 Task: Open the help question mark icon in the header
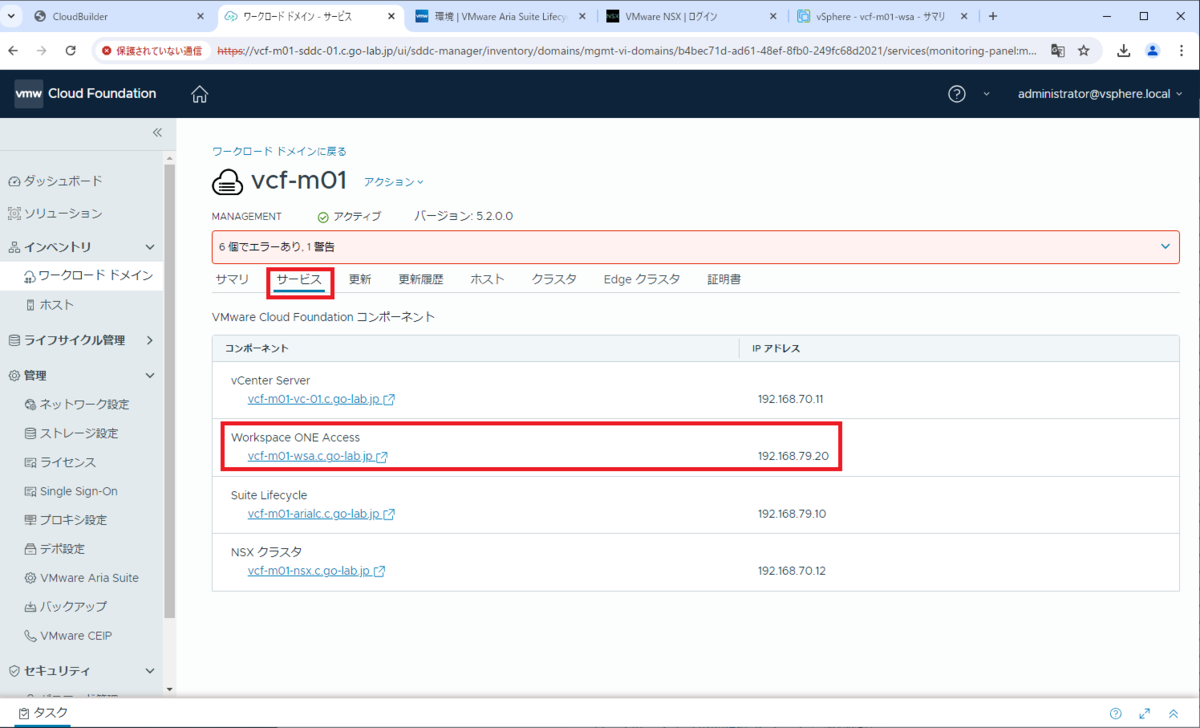point(957,94)
